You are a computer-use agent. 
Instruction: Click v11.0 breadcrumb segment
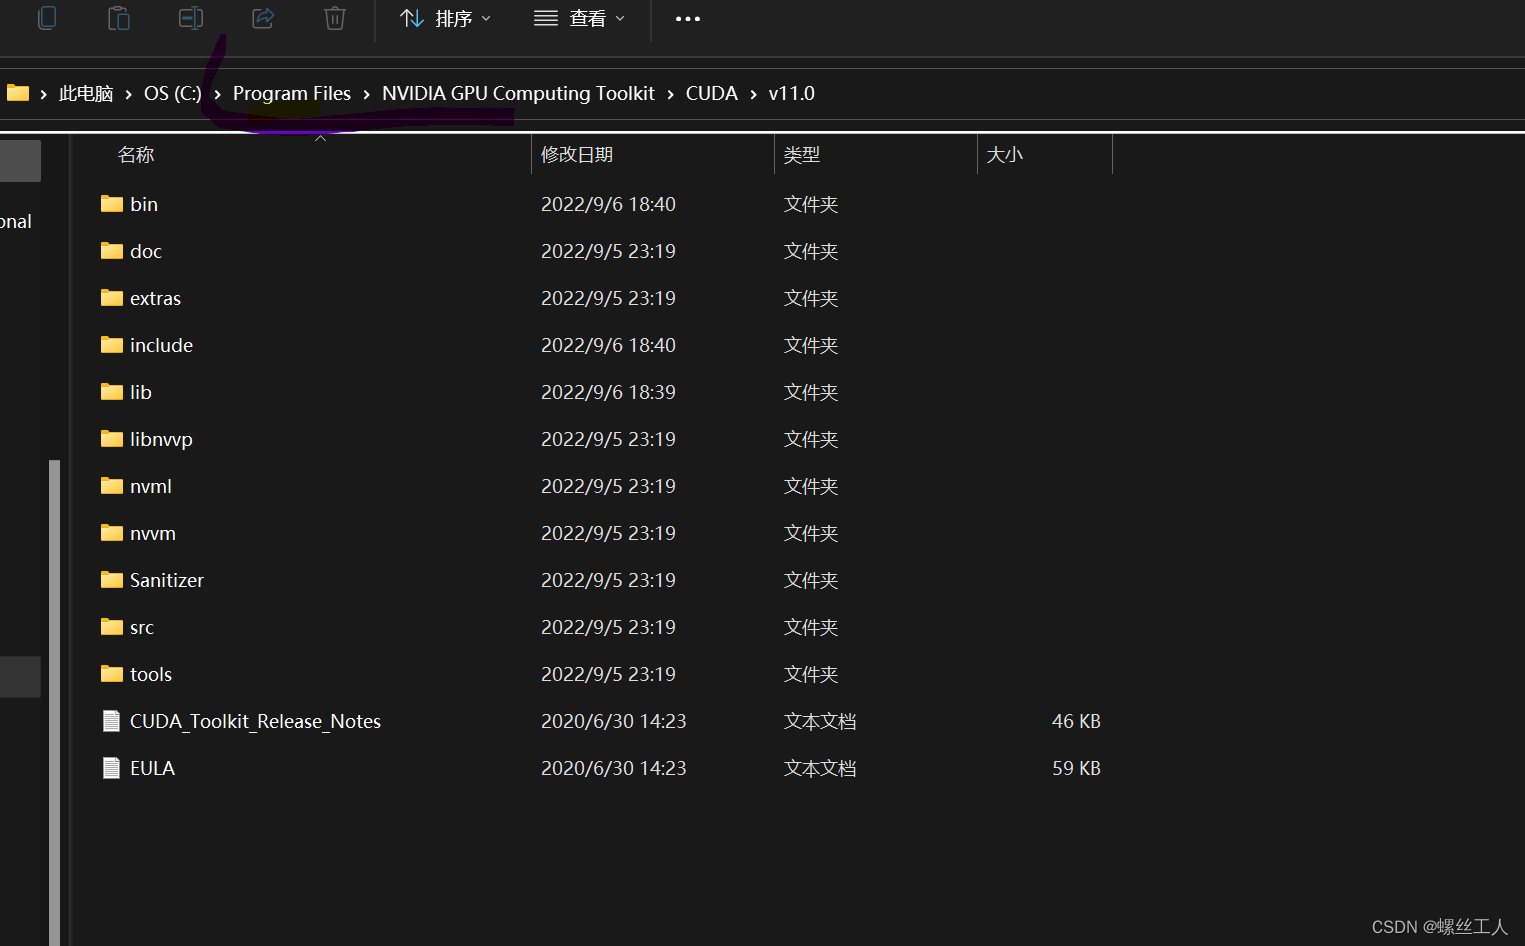[792, 93]
